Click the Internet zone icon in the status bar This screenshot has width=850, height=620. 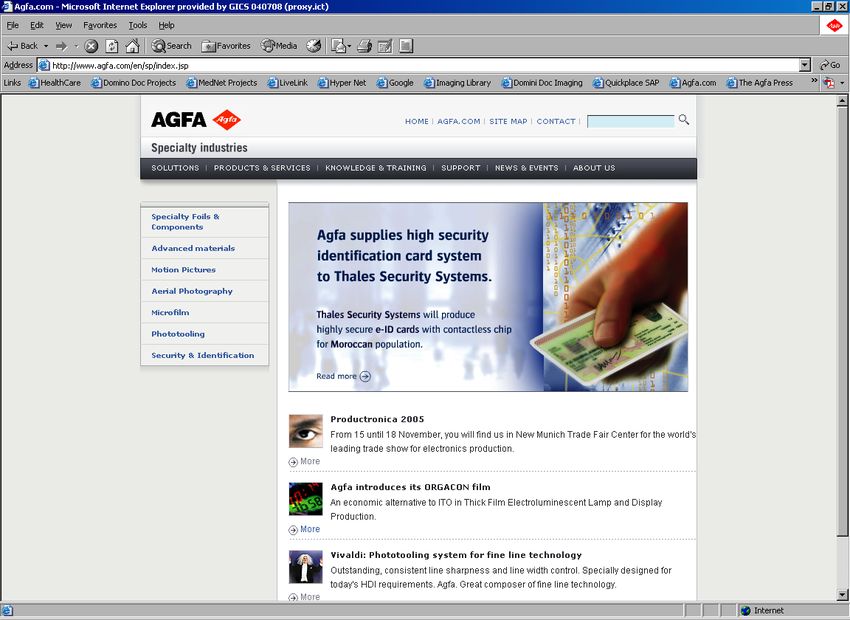[x=746, y=611]
